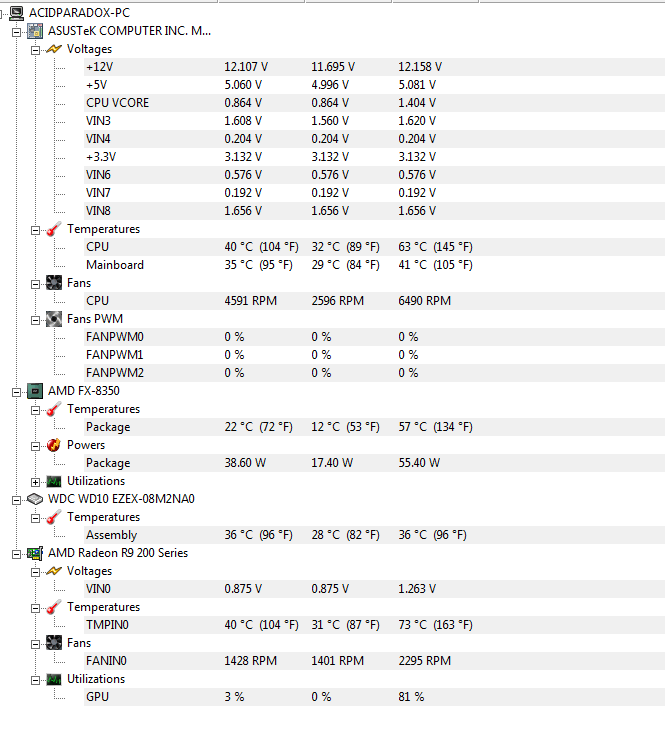Select the CPU VCORE voltage row
Image resolution: width=665 pixels, height=735 pixels.
click(x=374, y=103)
